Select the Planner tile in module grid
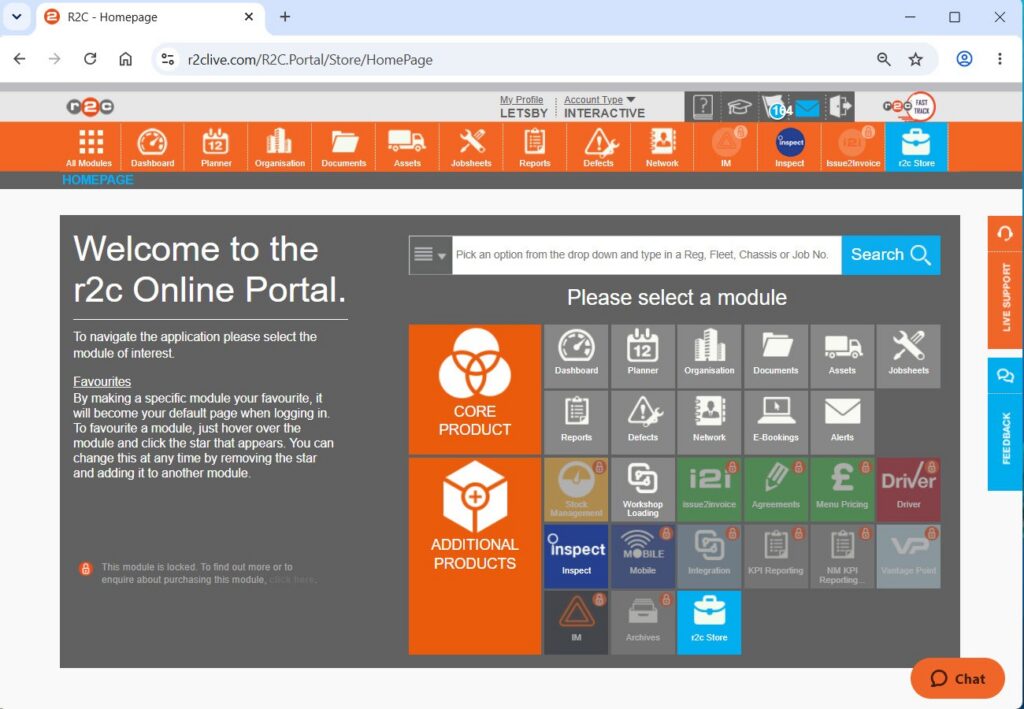The width and height of the screenshot is (1024, 709). coord(643,356)
